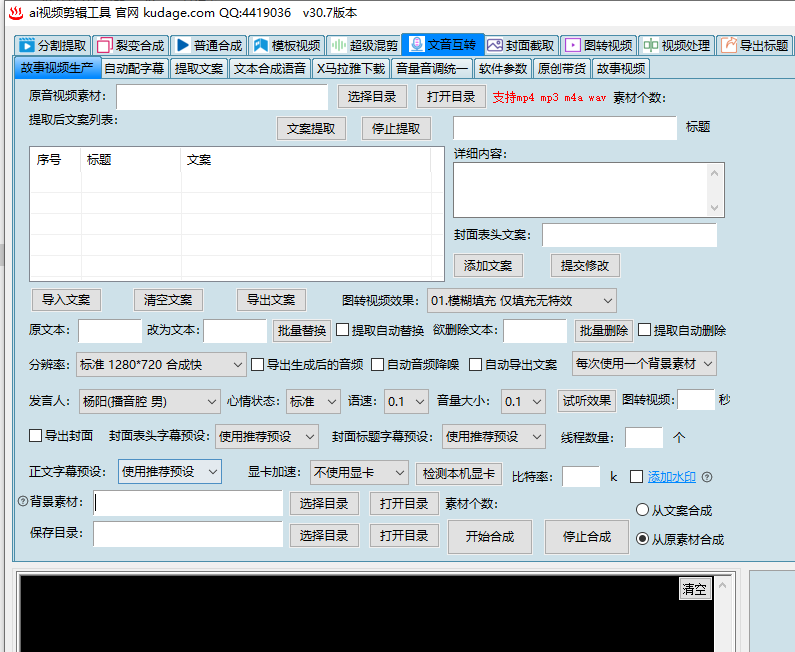
Task: Click the 裂变合成 tab icon
Action: pyautogui.click(x=104, y=46)
